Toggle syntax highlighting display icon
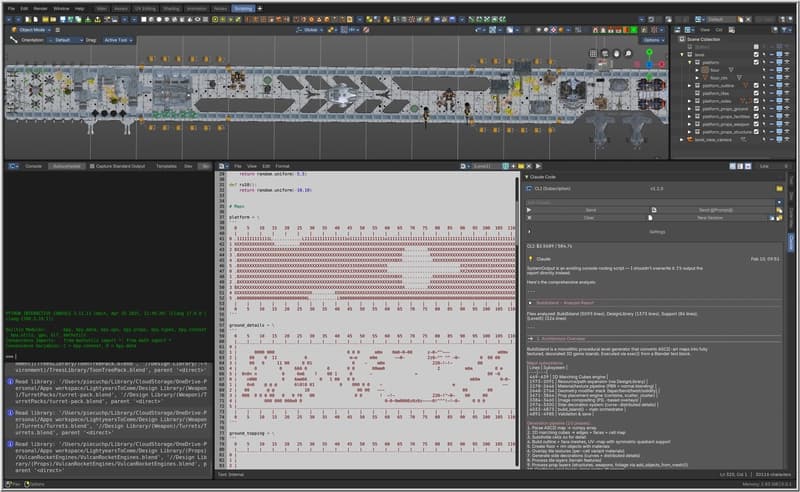The height and width of the screenshot is (492, 800). 748,166
